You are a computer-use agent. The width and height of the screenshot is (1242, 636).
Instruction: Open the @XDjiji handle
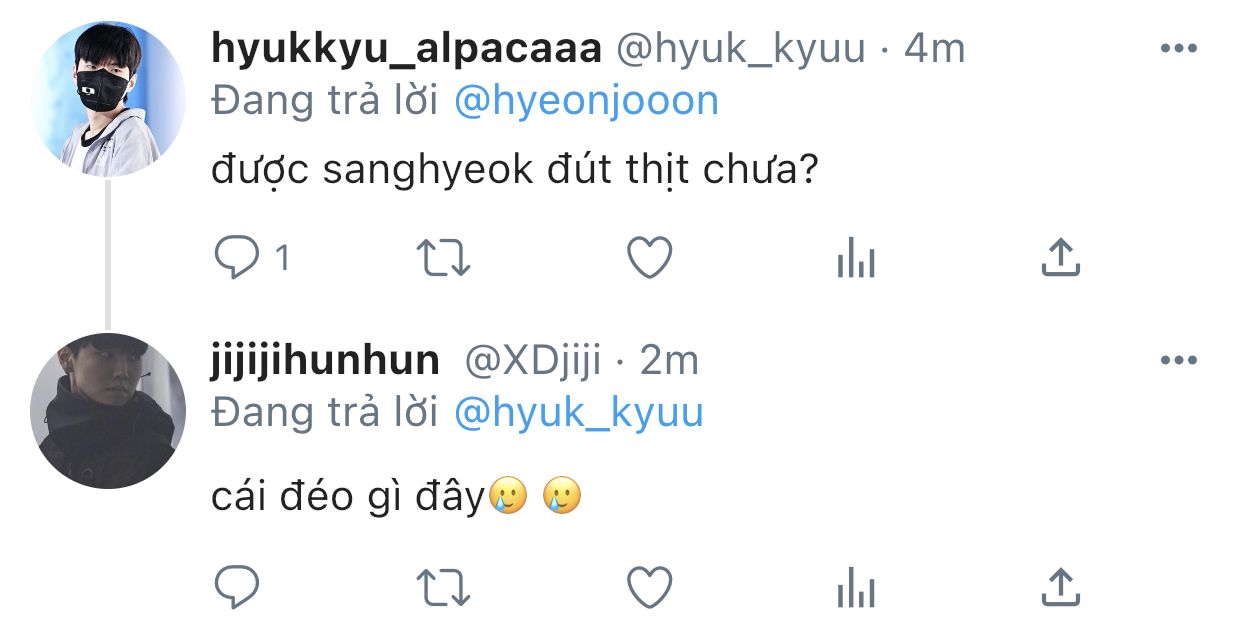pos(532,361)
